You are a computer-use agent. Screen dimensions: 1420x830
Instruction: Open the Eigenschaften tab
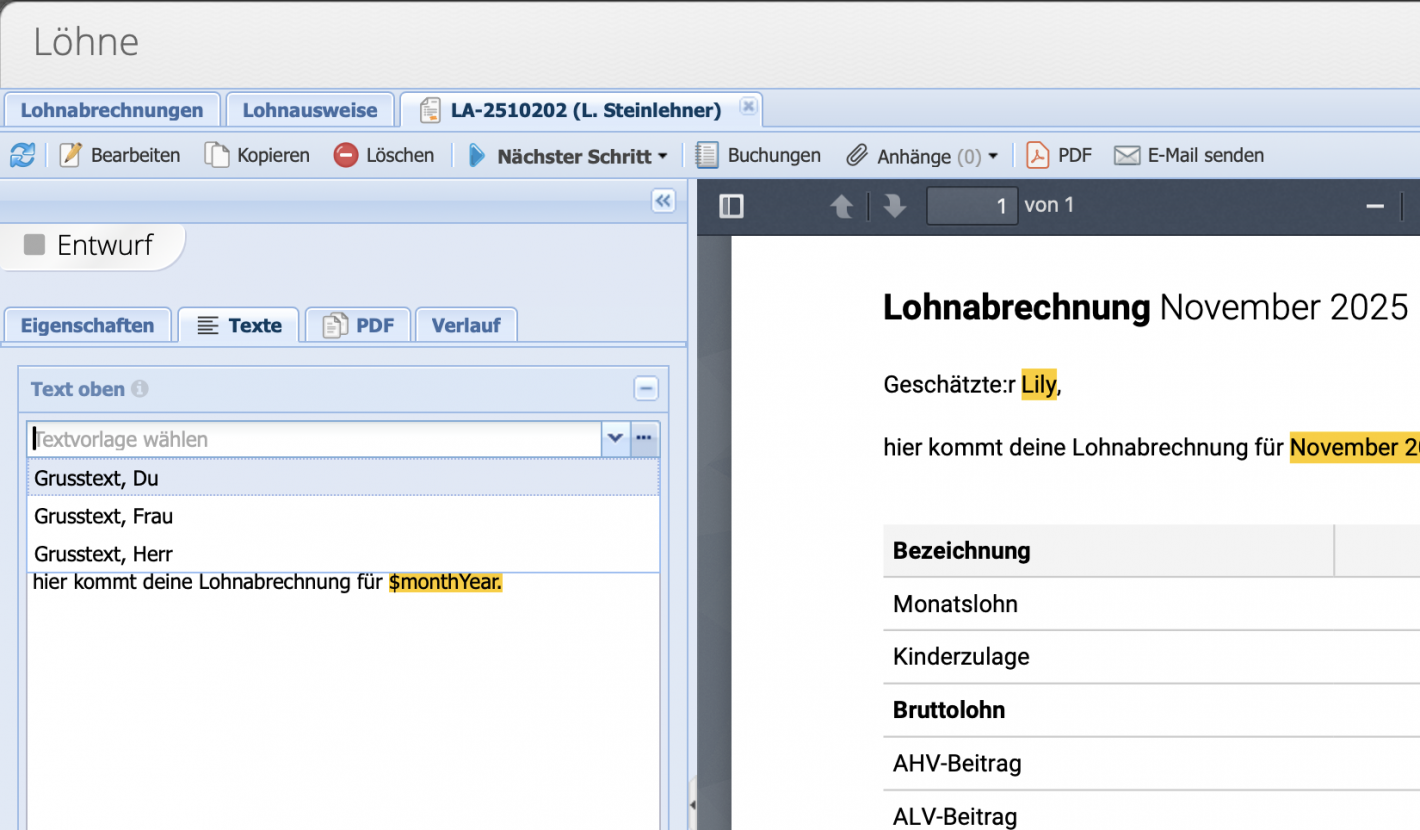[87, 324]
